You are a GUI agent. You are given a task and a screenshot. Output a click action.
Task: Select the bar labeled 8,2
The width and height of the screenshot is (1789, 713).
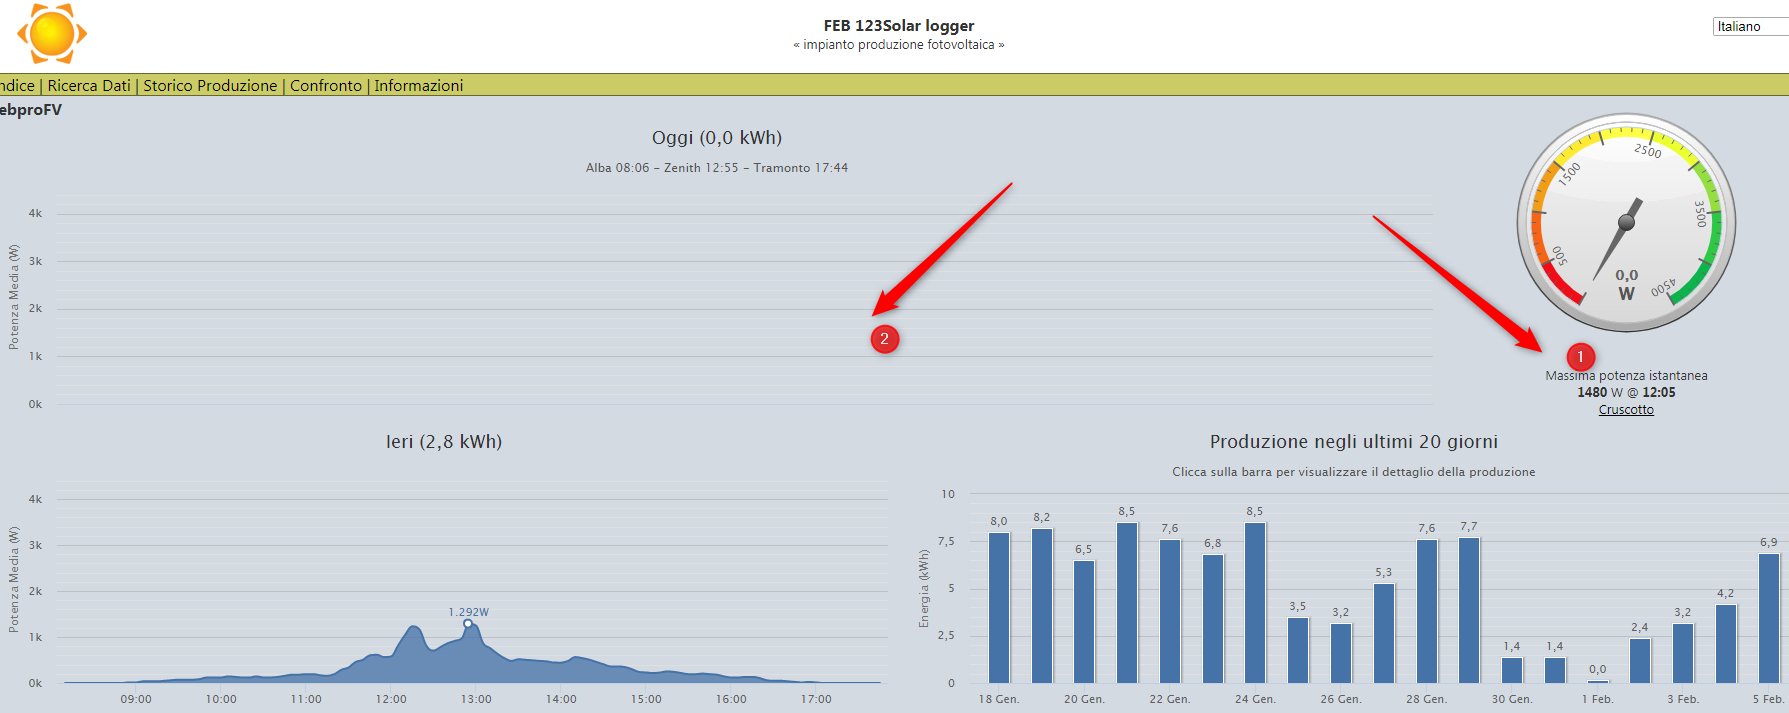[1042, 606]
